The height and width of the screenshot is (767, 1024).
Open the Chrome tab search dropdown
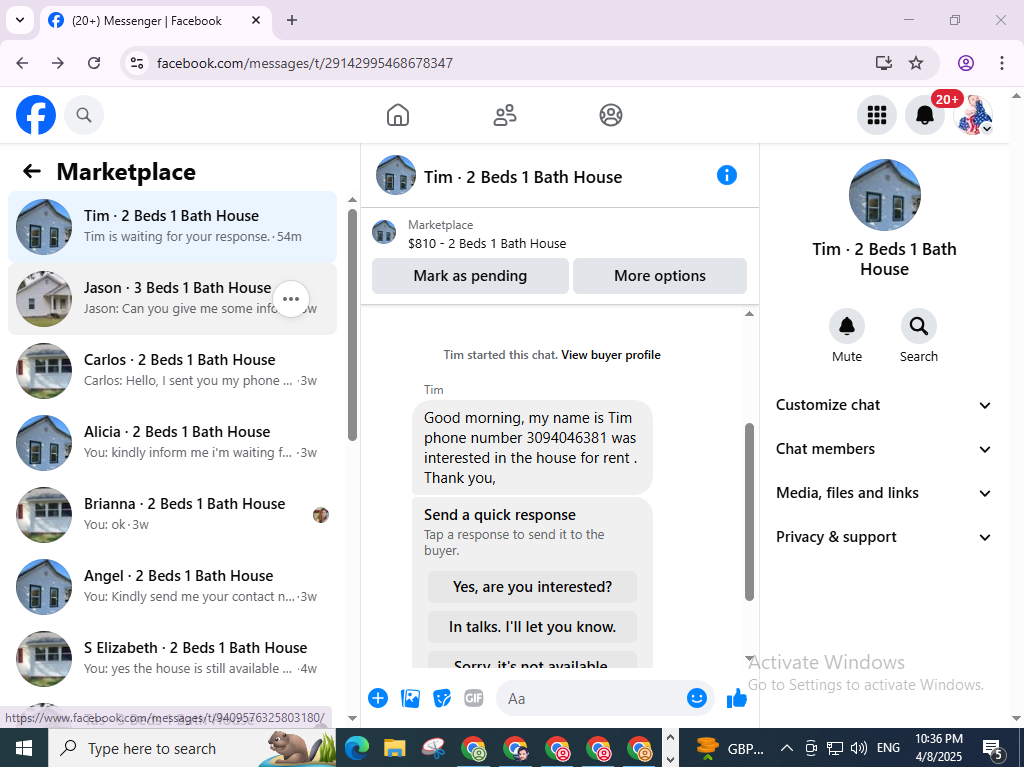tap(20, 20)
